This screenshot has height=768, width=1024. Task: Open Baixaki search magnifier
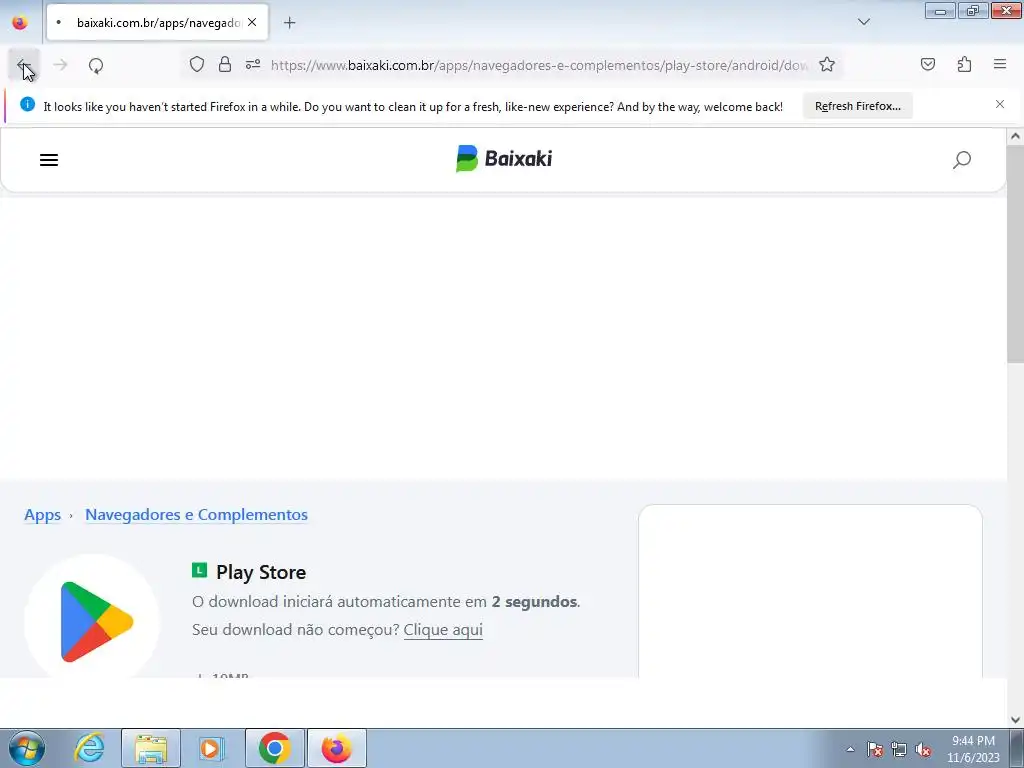pyautogui.click(x=961, y=160)
